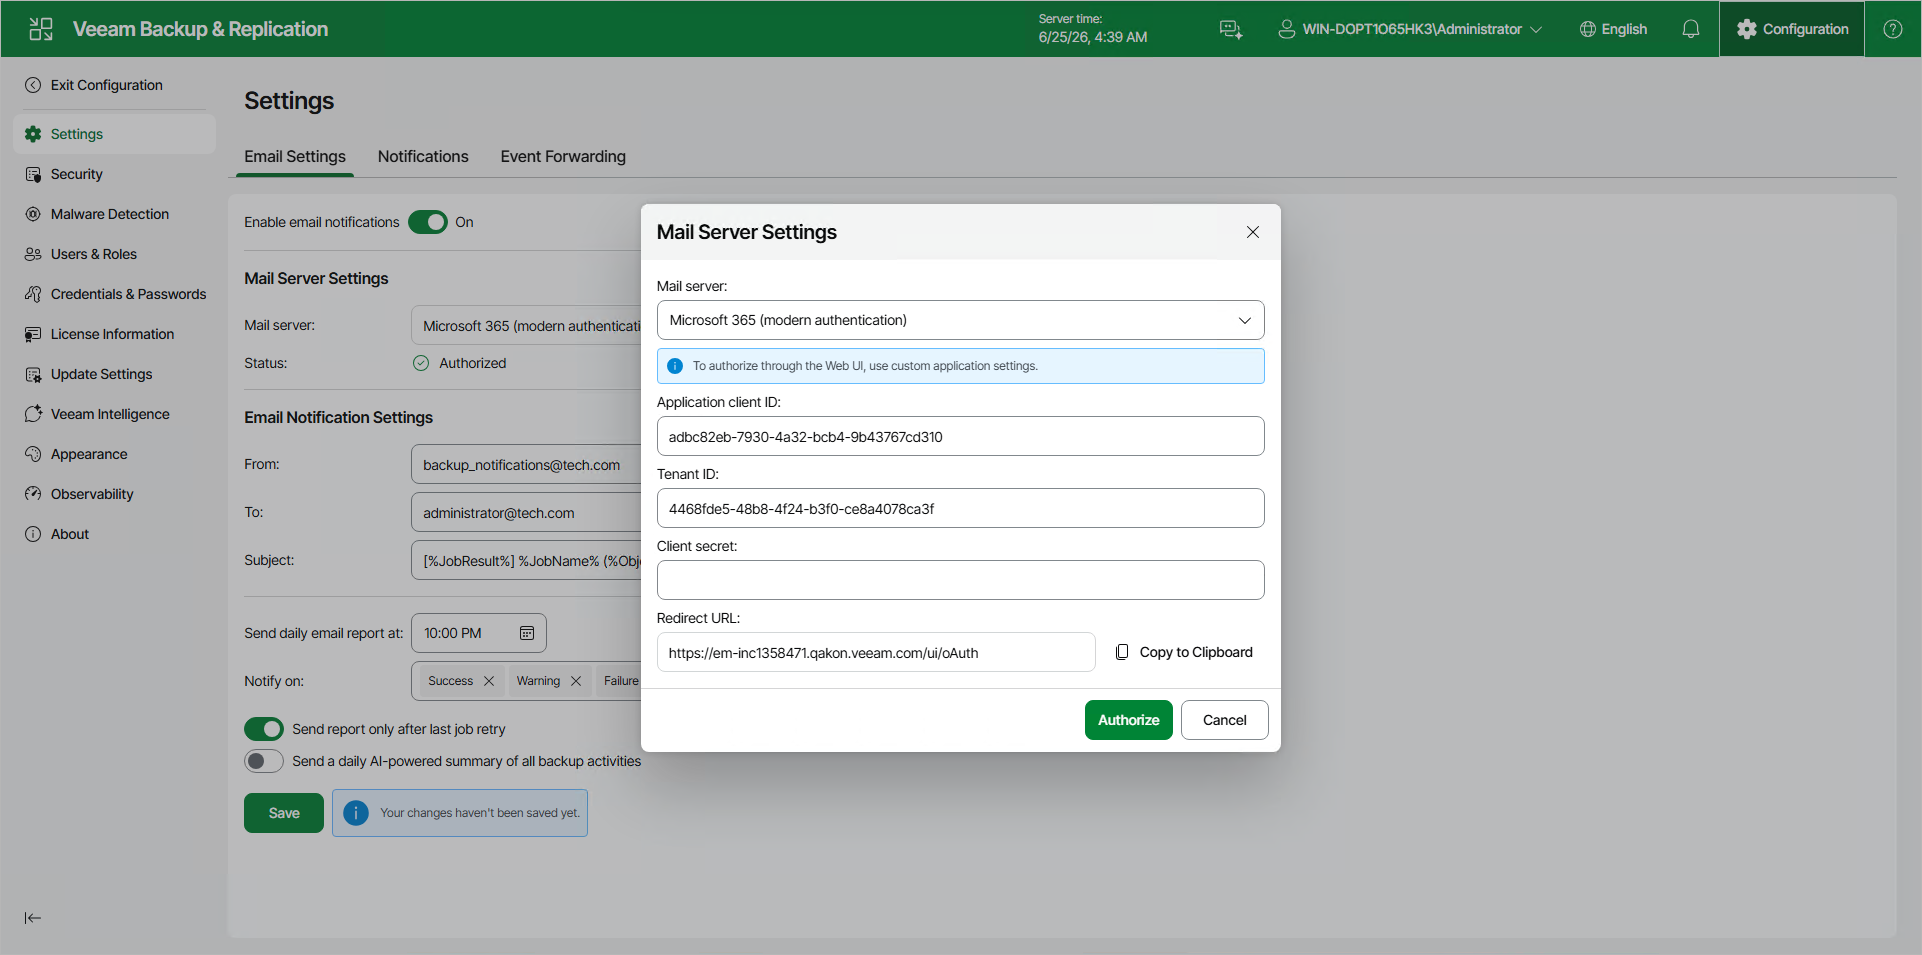The height and width of the screenshot is (955, 1922).
Task: Open the background Mail server Microsoft 365 field
Action: coord(526,326)
